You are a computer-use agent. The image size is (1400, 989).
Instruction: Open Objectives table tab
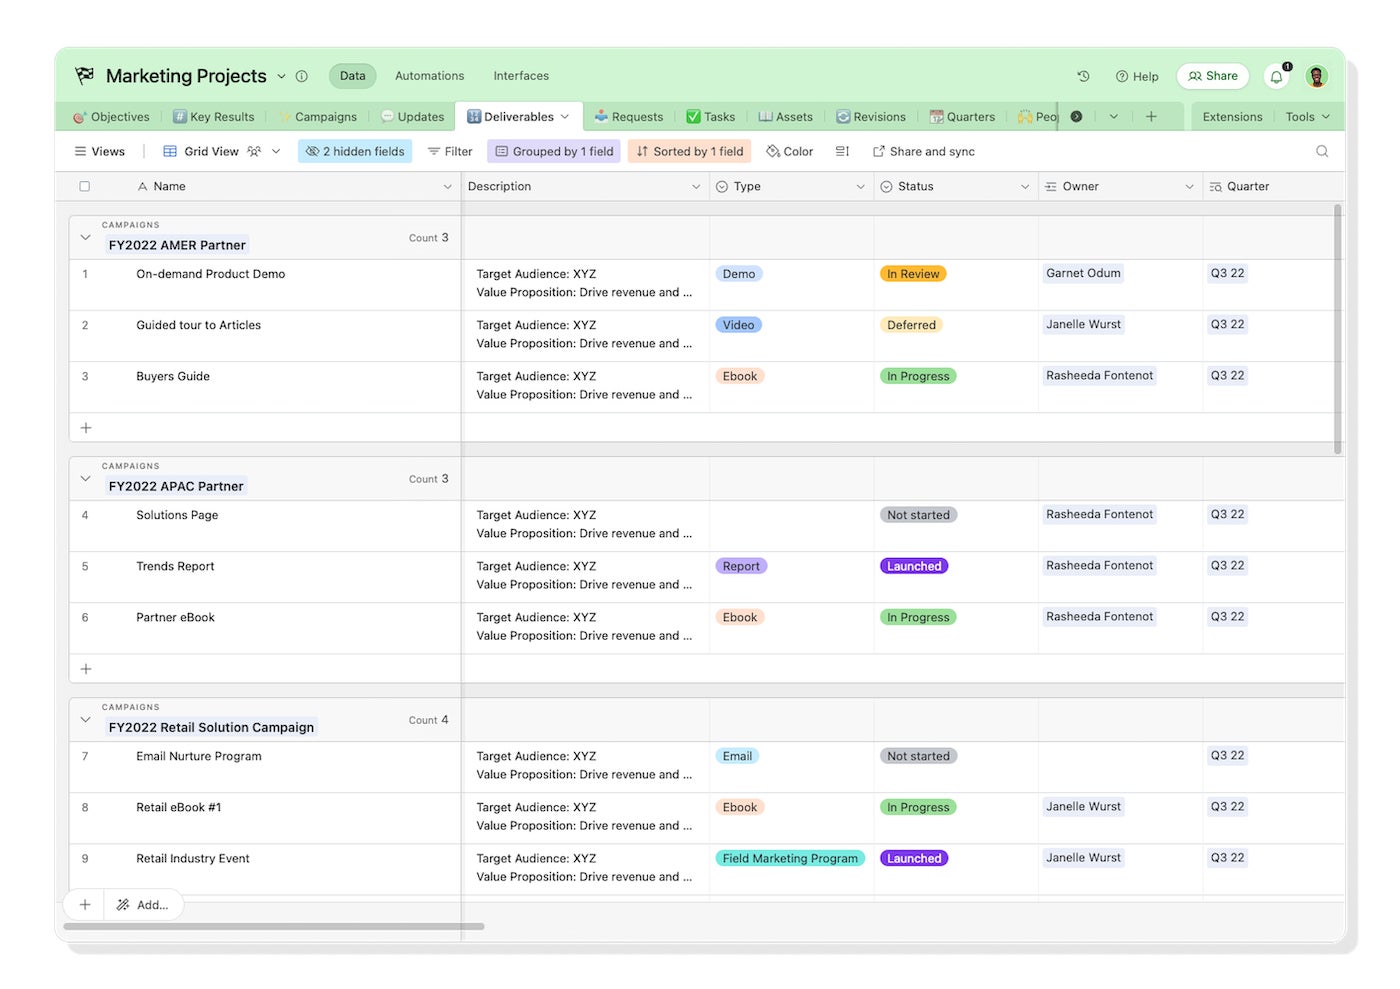click(111, 117)
